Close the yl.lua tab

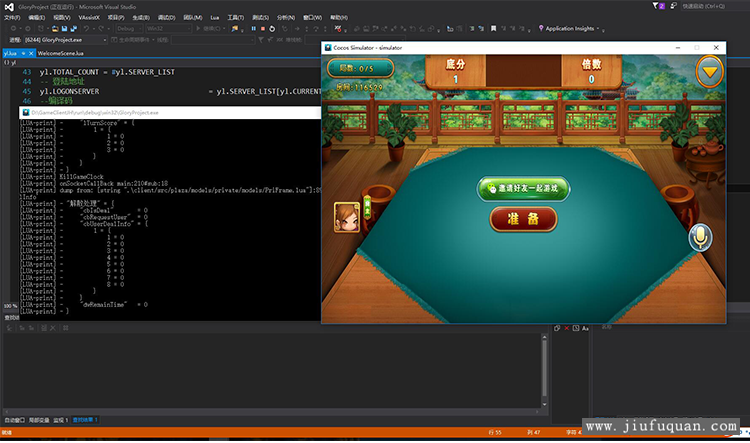pos(31,53)
